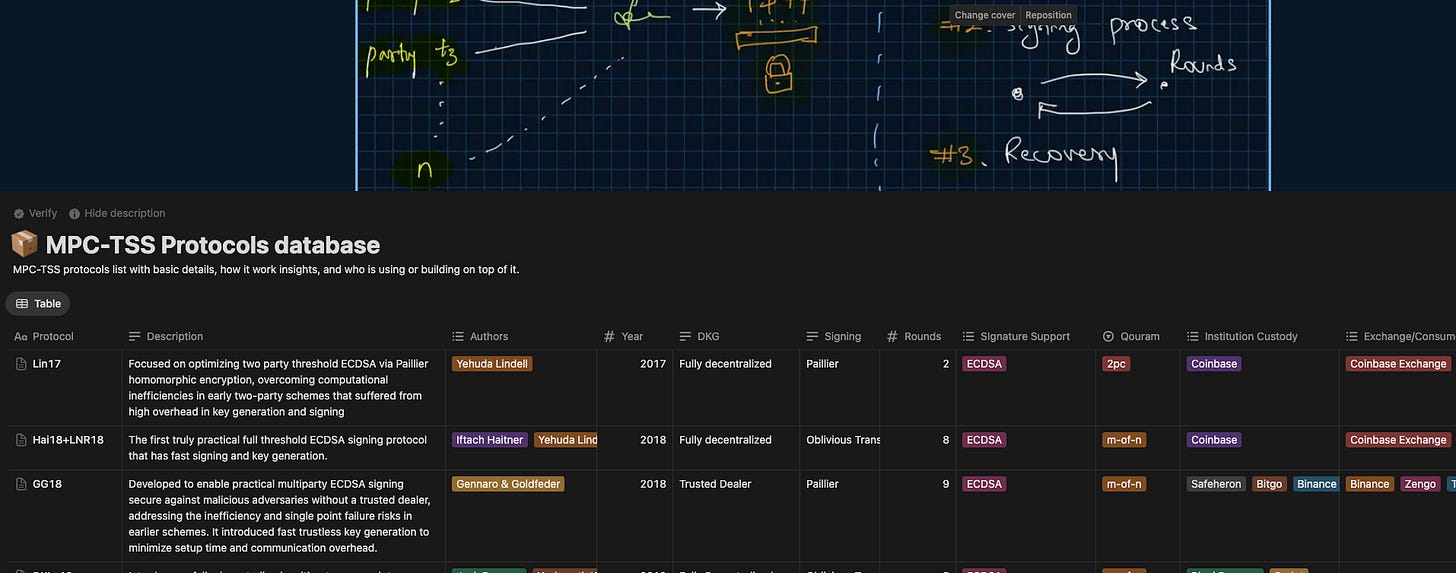Image resolution: width=1456 pixels, height=573 pixels.
Task: Click the Change cover button
Action: (x=985, y=15)
